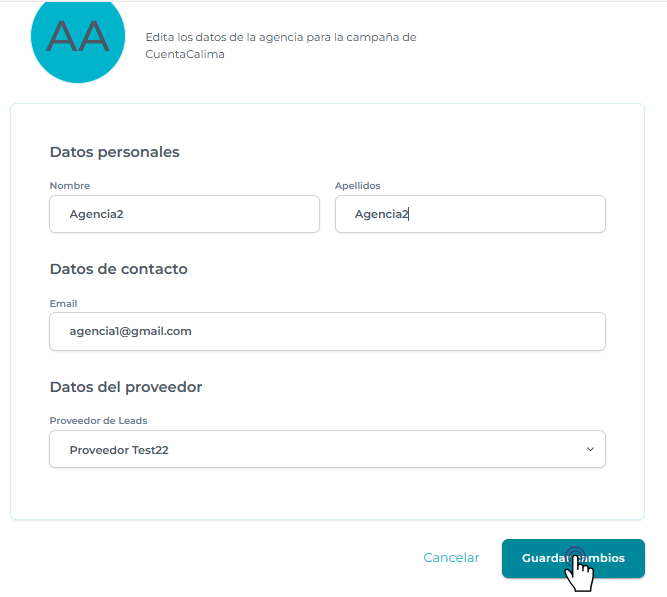The height and width of the screenshot is (597, 667).
Task: Place cursor after Agencia2 in Apellidos
Action: tap(411, 214)
